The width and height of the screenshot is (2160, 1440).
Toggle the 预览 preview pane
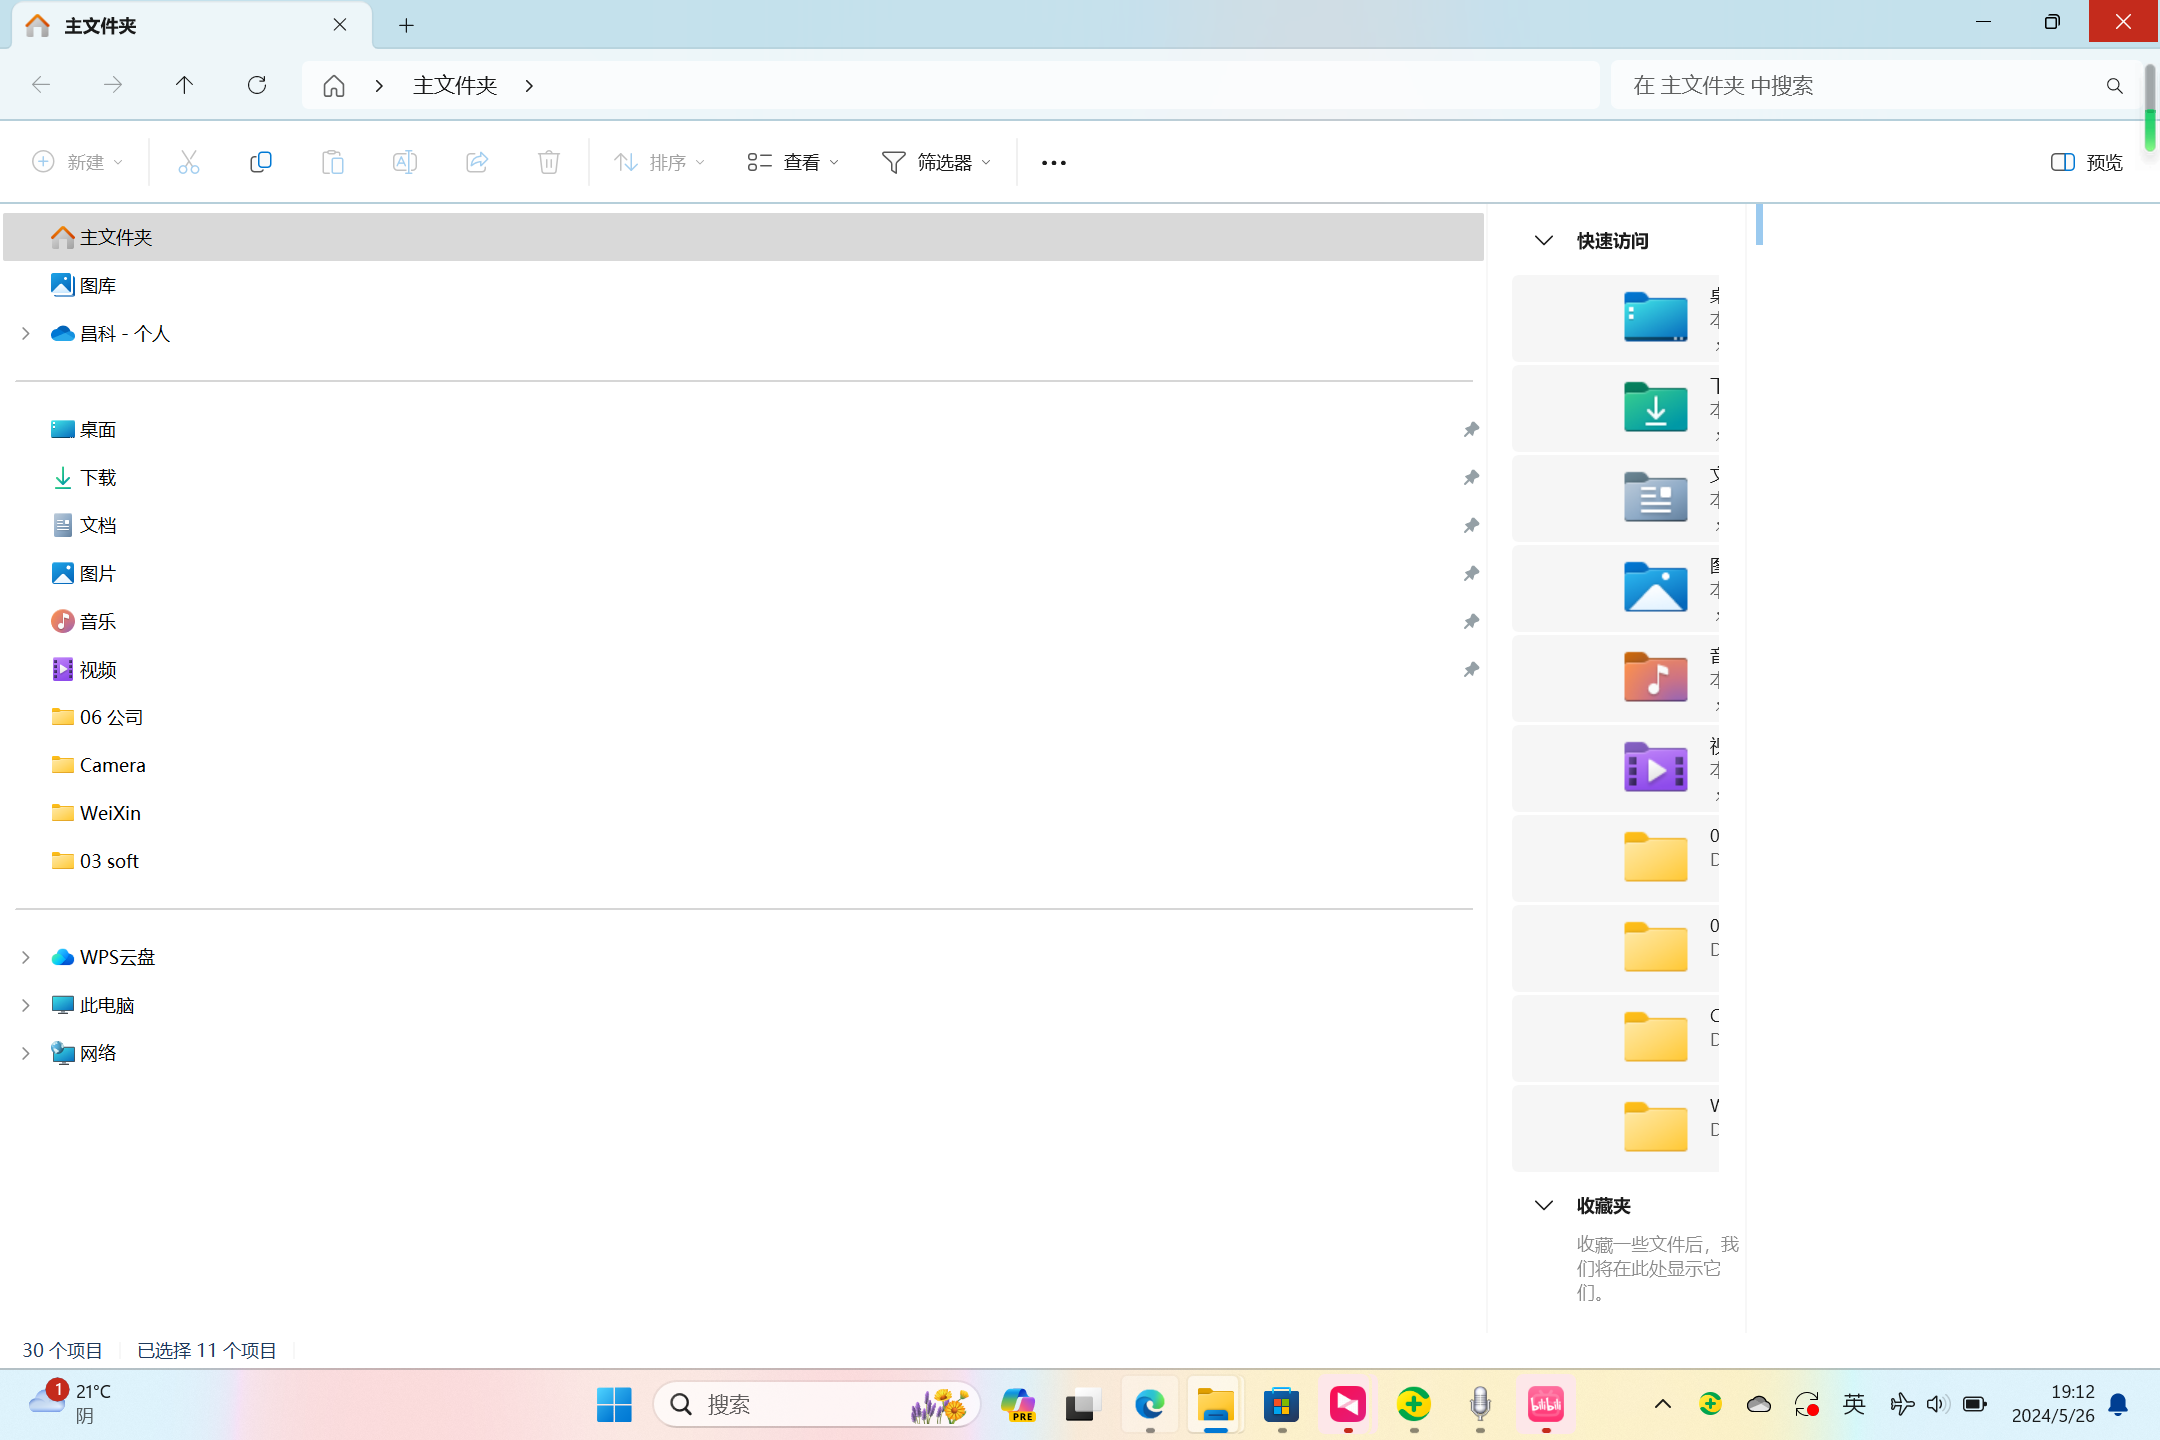2086,162
